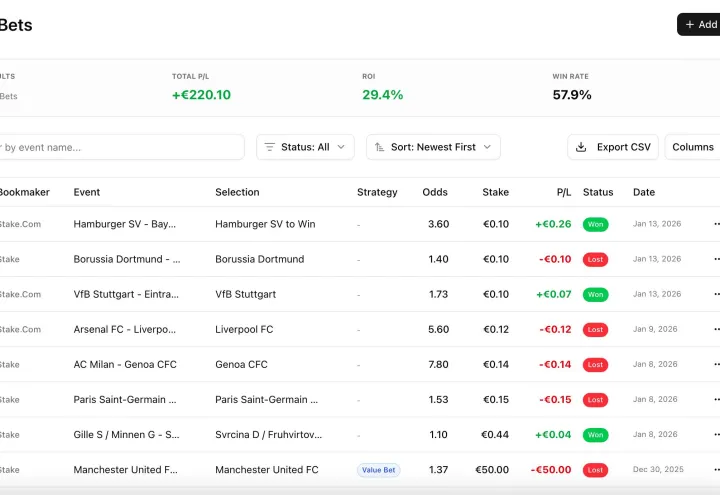720x495 pixels.
Task: Click selection Hamburger SV to Win
Action: [x=265, y=224]
